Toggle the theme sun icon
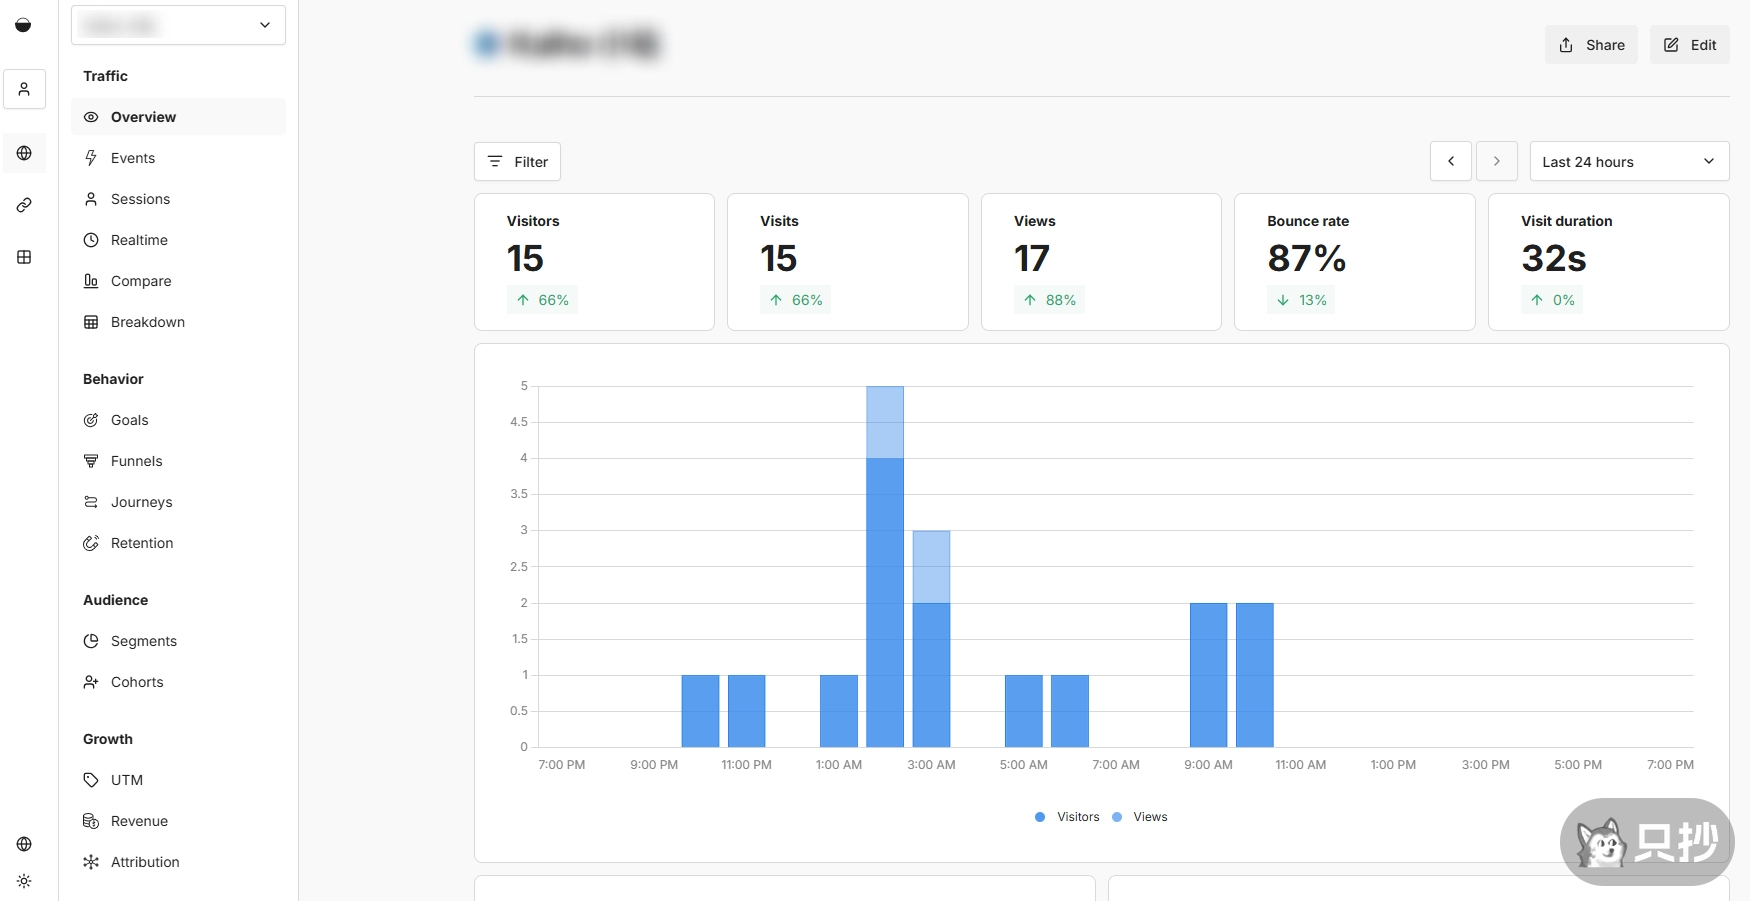This screenshot has height=901, width=1750. click(x=24, y=881)
